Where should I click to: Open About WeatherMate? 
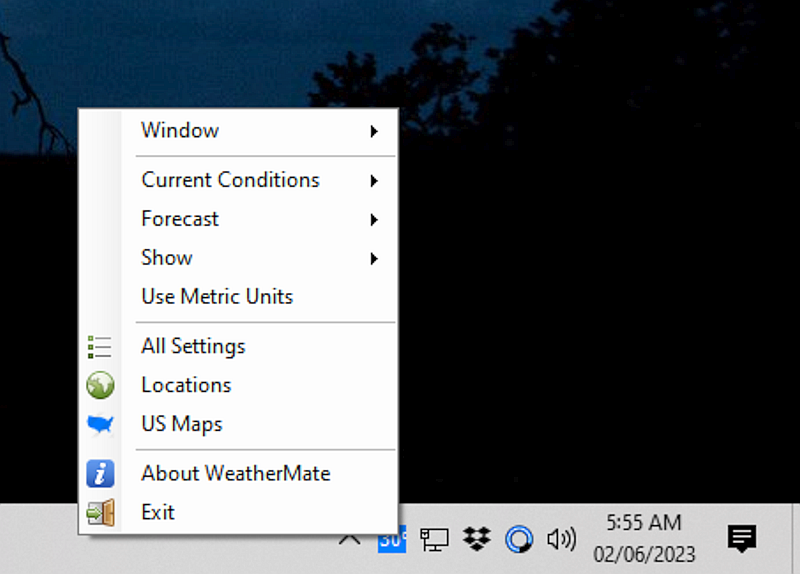[238, 473]
